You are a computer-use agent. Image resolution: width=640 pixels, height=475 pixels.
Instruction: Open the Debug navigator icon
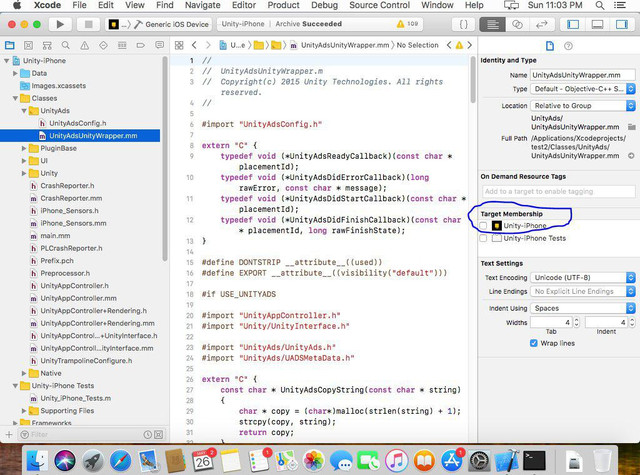tap(122, 45)
